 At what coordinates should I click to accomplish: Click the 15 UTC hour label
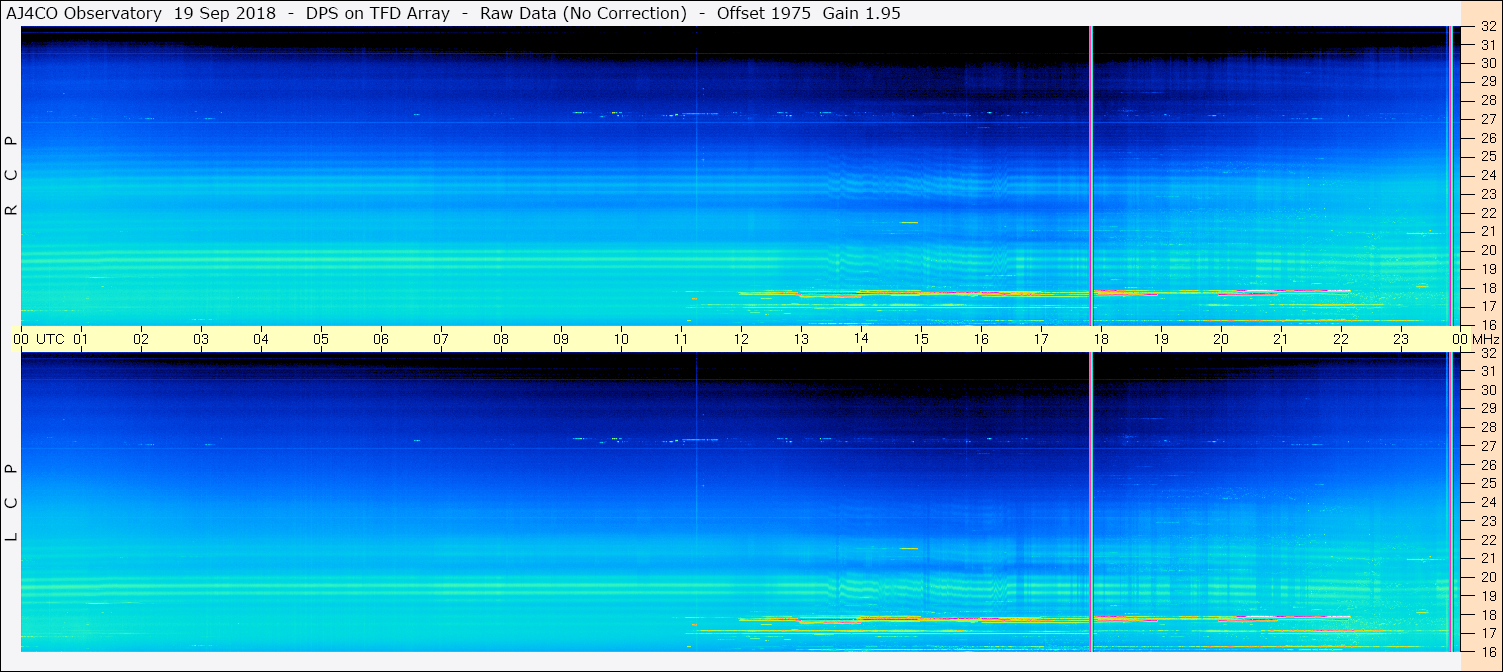(x=921, y=339)
